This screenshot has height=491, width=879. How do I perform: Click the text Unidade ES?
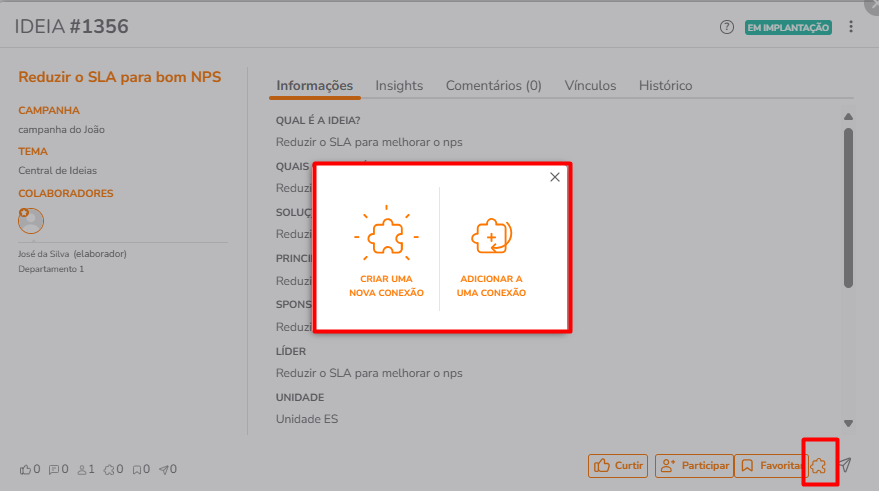click(307, 419)
